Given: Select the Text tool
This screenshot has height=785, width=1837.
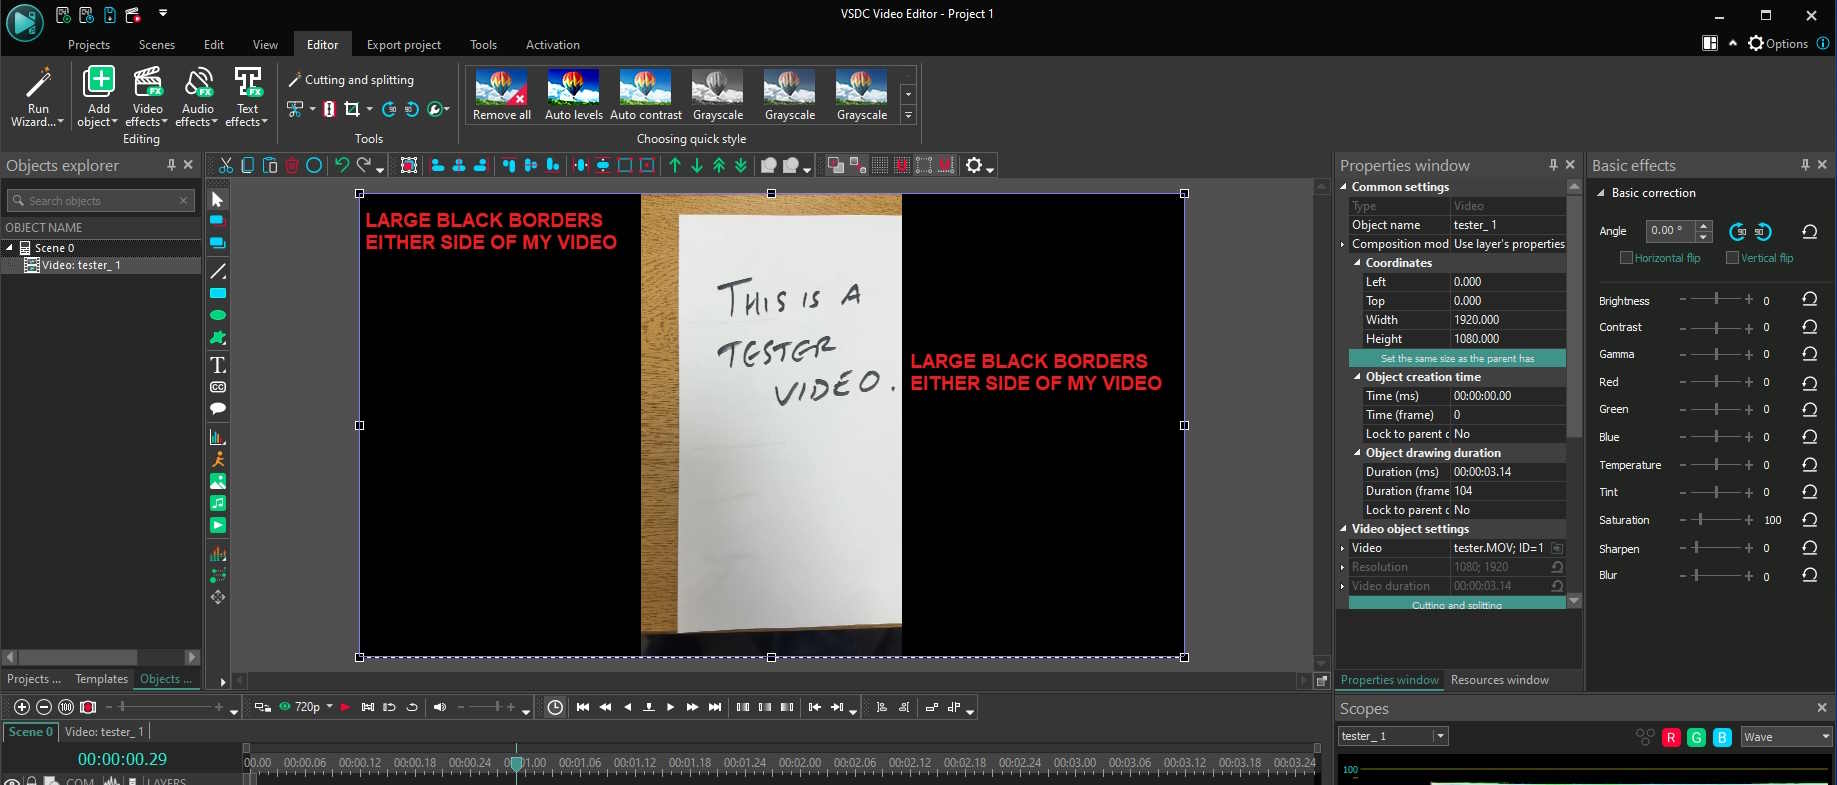Looking at the screenshot, I should (218, 365).
